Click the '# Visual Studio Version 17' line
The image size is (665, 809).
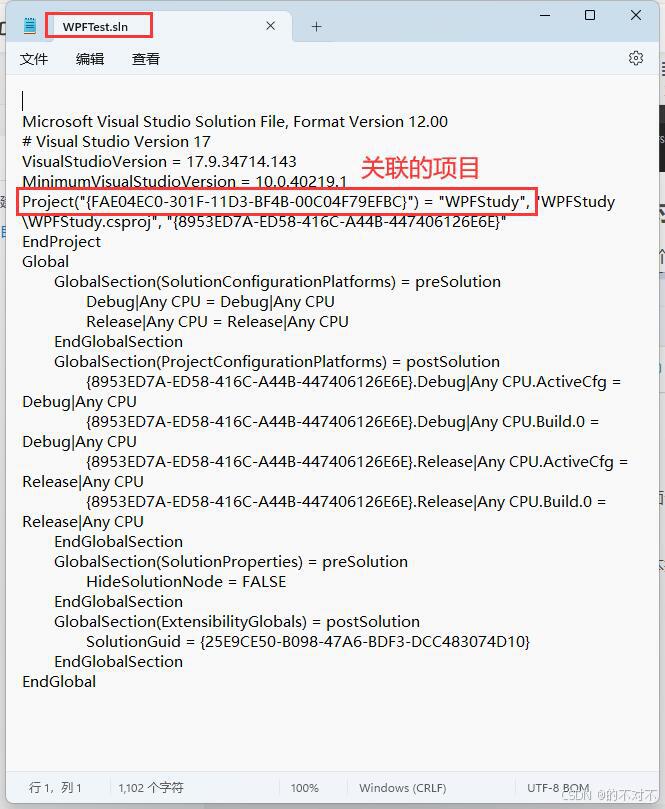[x=116, y=142]
